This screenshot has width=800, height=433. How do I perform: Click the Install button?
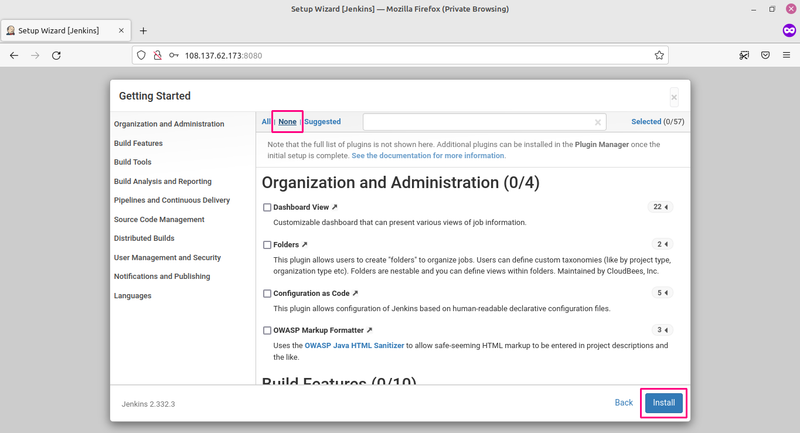tap(663, 403)
